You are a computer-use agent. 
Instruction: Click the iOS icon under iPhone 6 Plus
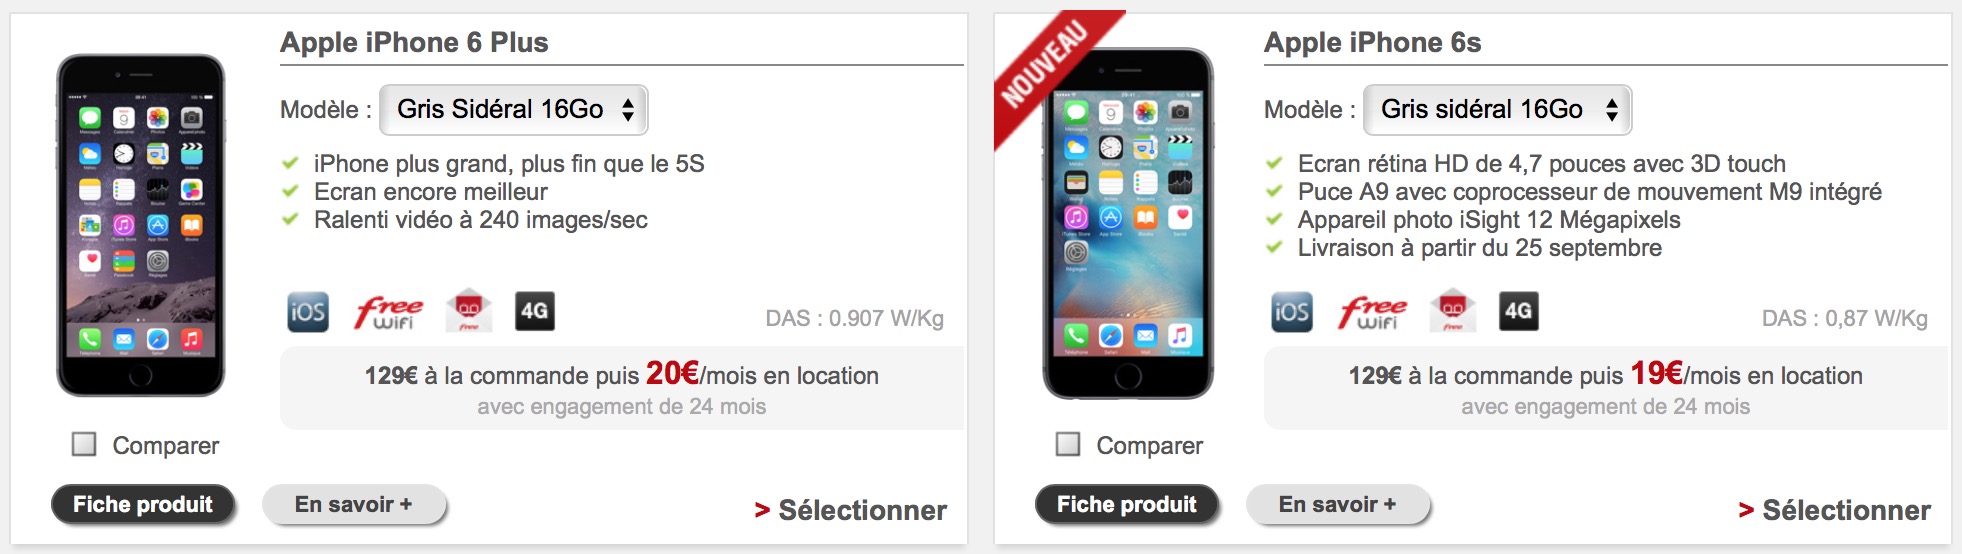pos(308,312)
